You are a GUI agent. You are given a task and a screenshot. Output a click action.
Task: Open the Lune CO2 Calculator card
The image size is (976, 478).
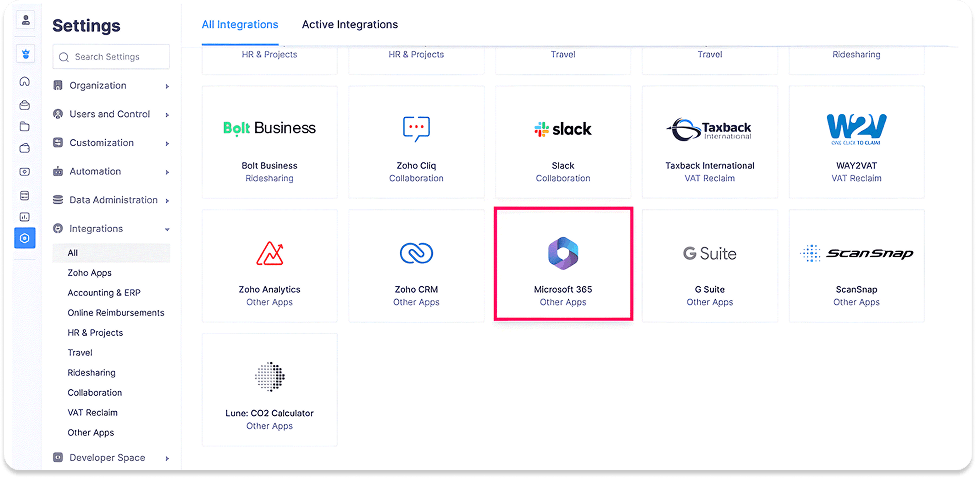click(269, 388)
